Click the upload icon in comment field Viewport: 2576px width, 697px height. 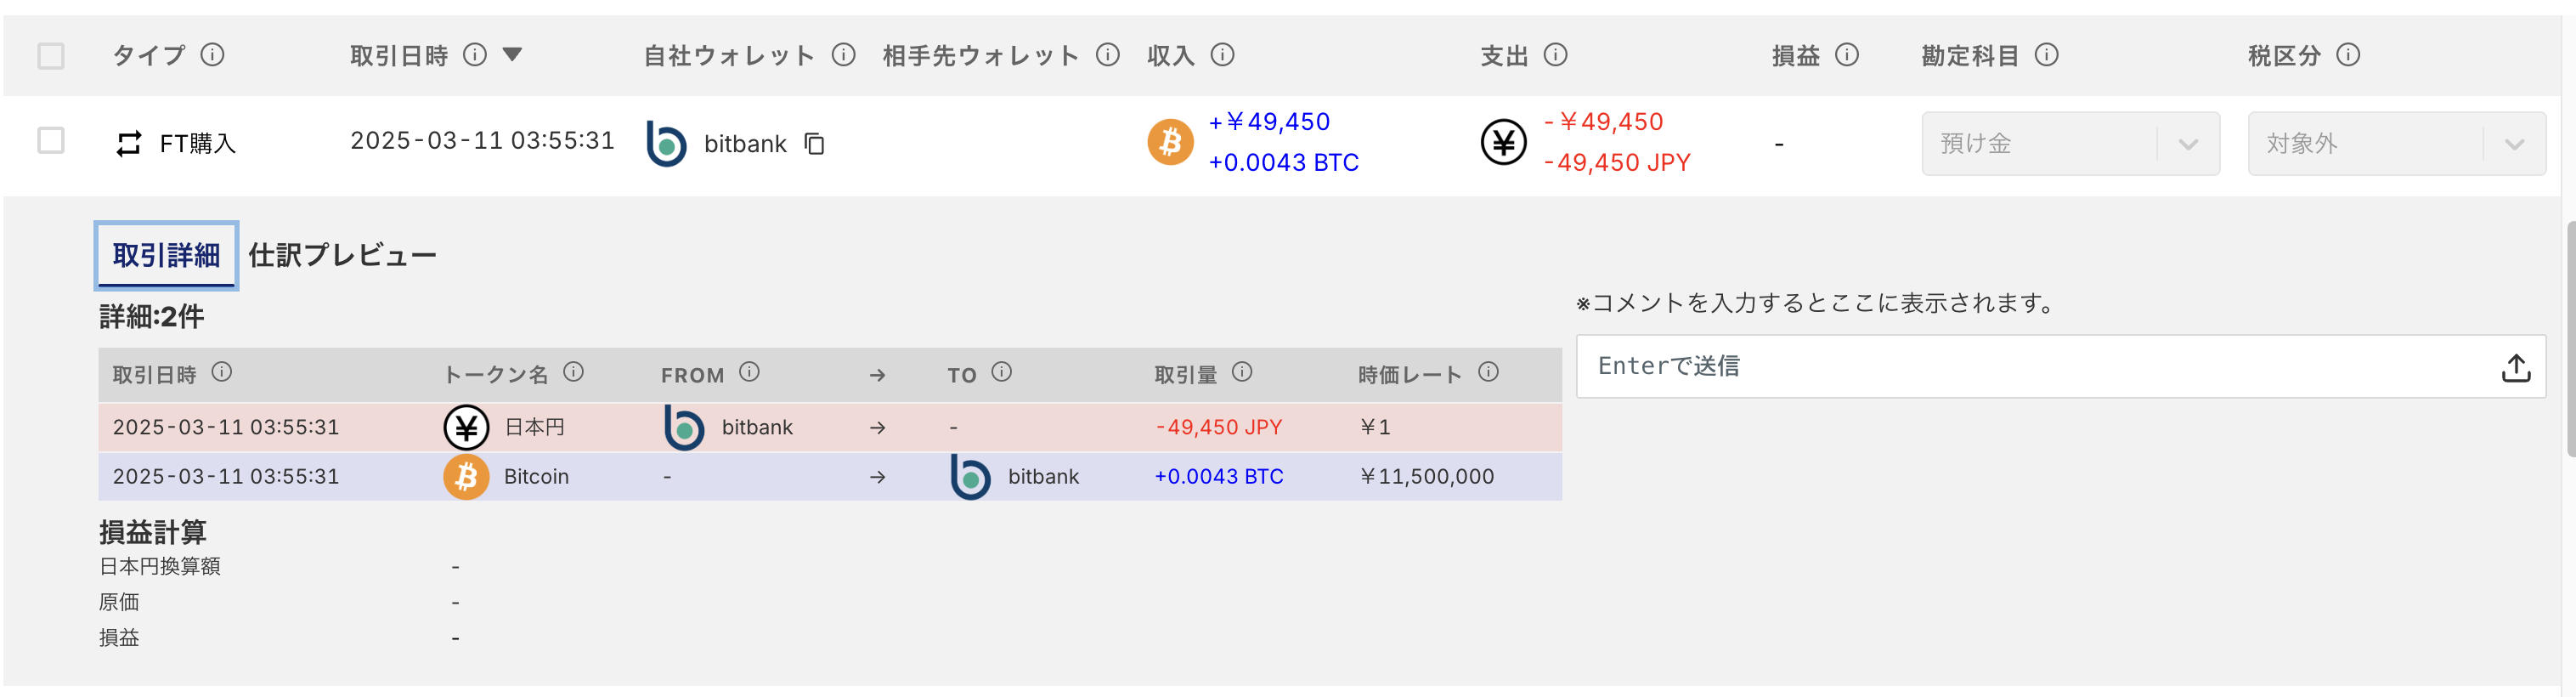[x=2515, y=368]
